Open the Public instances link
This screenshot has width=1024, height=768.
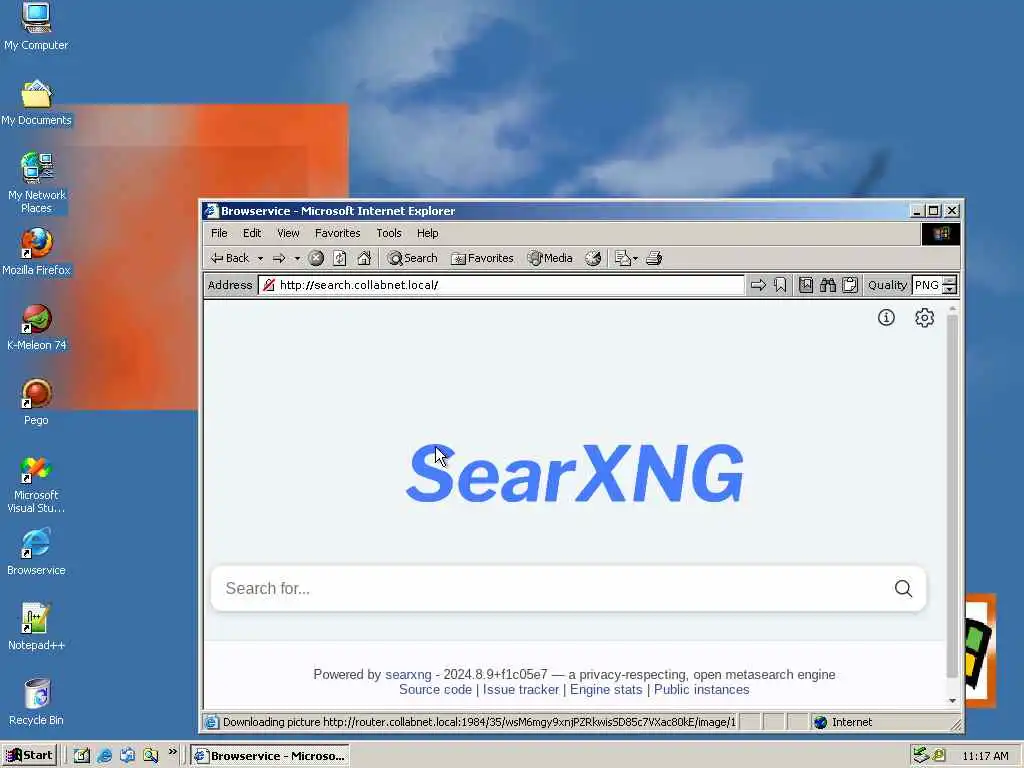coord(701,690)
